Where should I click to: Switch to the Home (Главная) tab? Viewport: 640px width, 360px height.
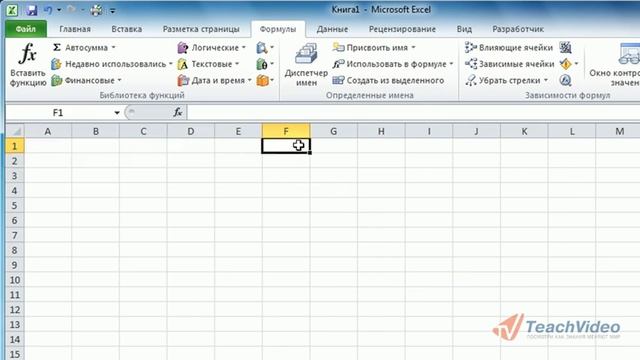(x=75, y=29)
